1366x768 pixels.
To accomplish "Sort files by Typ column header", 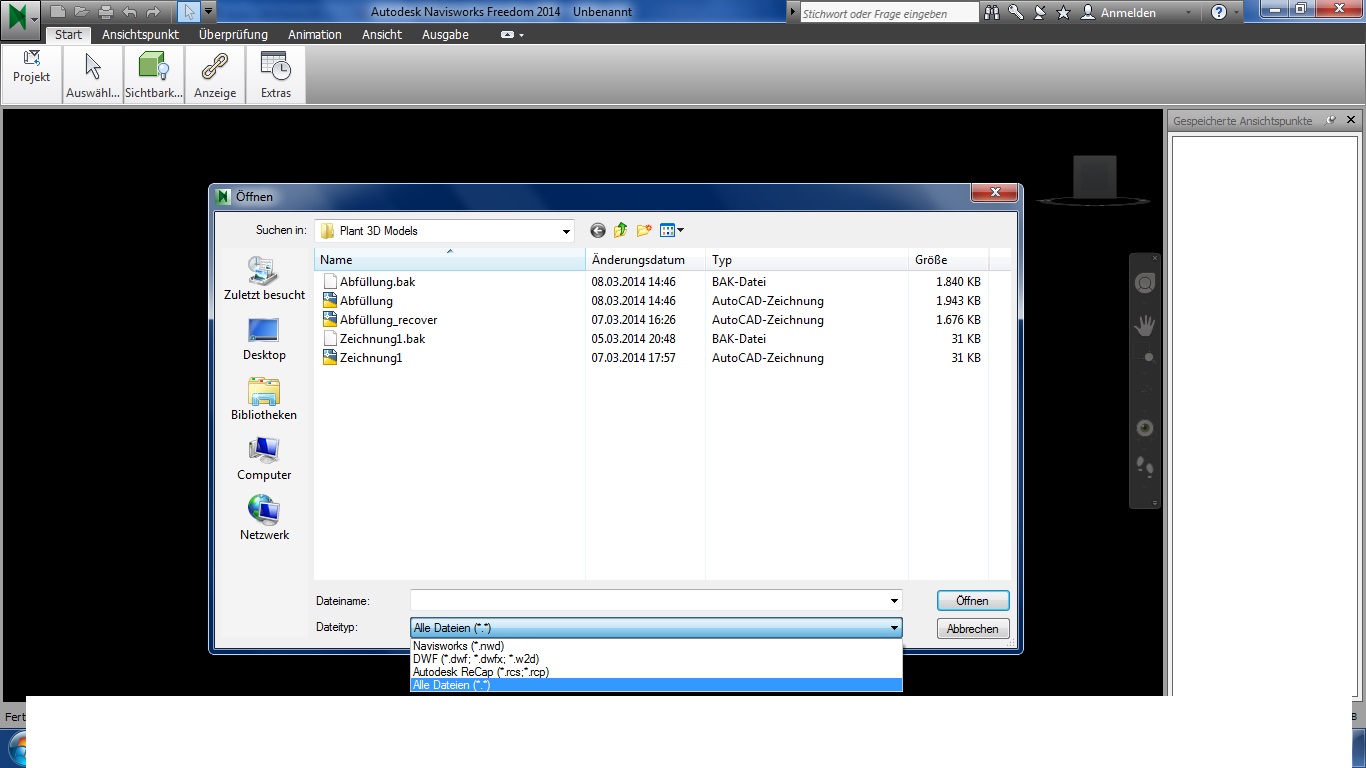I will [807, 260].
